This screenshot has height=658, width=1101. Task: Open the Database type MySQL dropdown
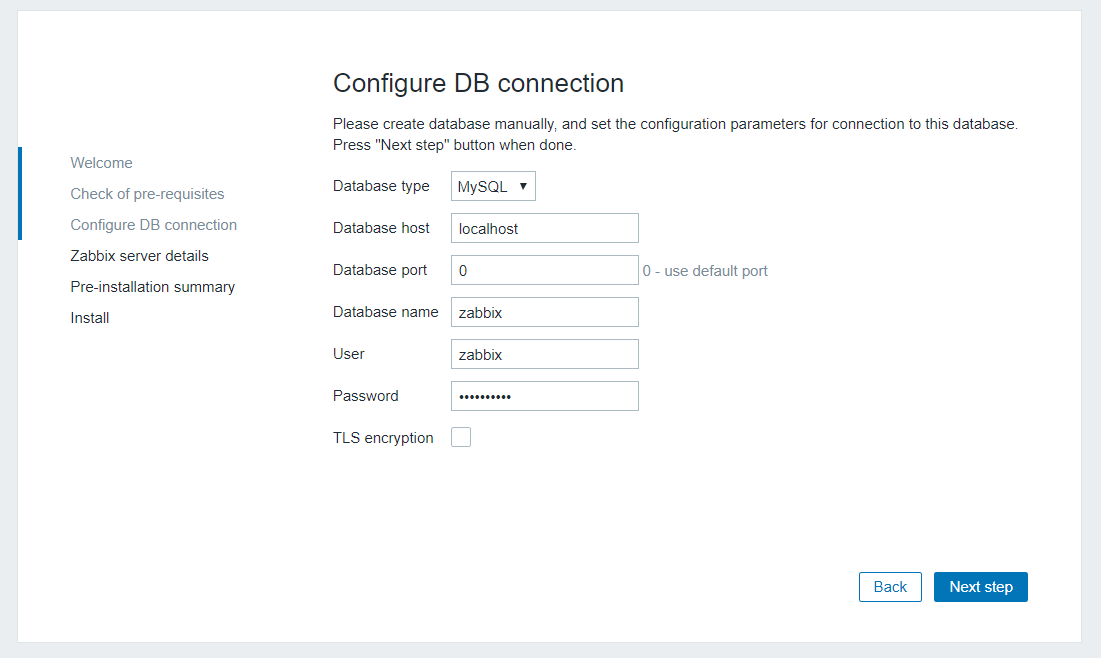493,186
